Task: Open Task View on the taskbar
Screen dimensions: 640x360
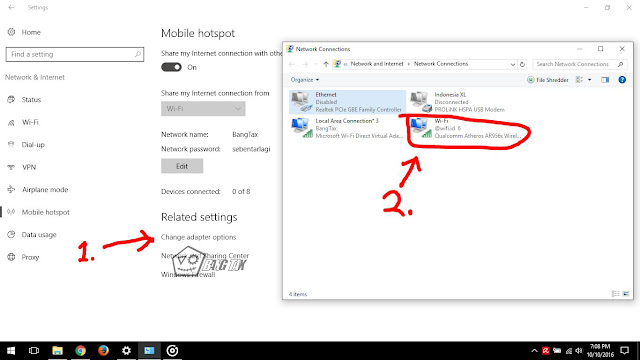Action: tap(34, 351)
